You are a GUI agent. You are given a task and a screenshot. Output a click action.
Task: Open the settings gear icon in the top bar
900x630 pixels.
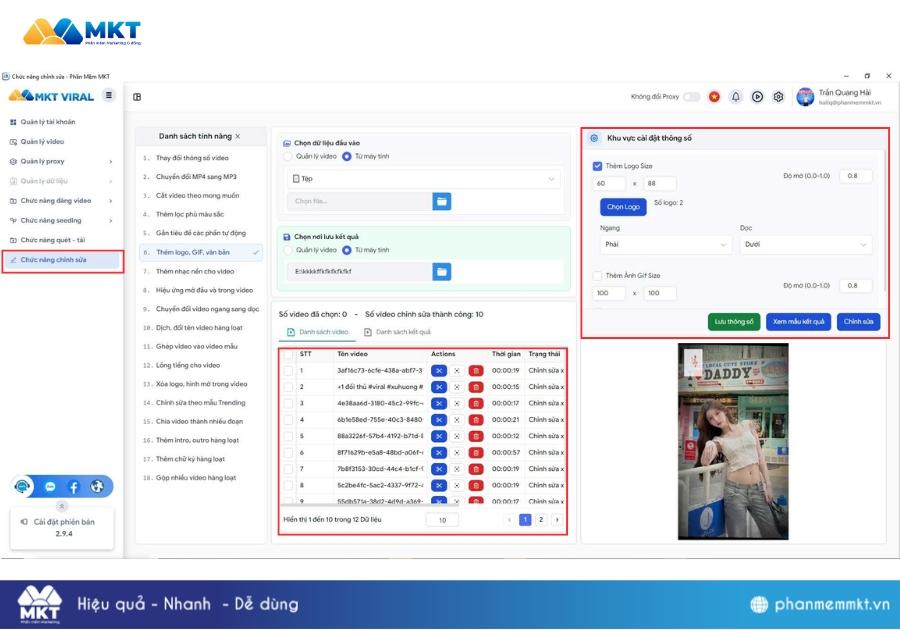(778, 96)
